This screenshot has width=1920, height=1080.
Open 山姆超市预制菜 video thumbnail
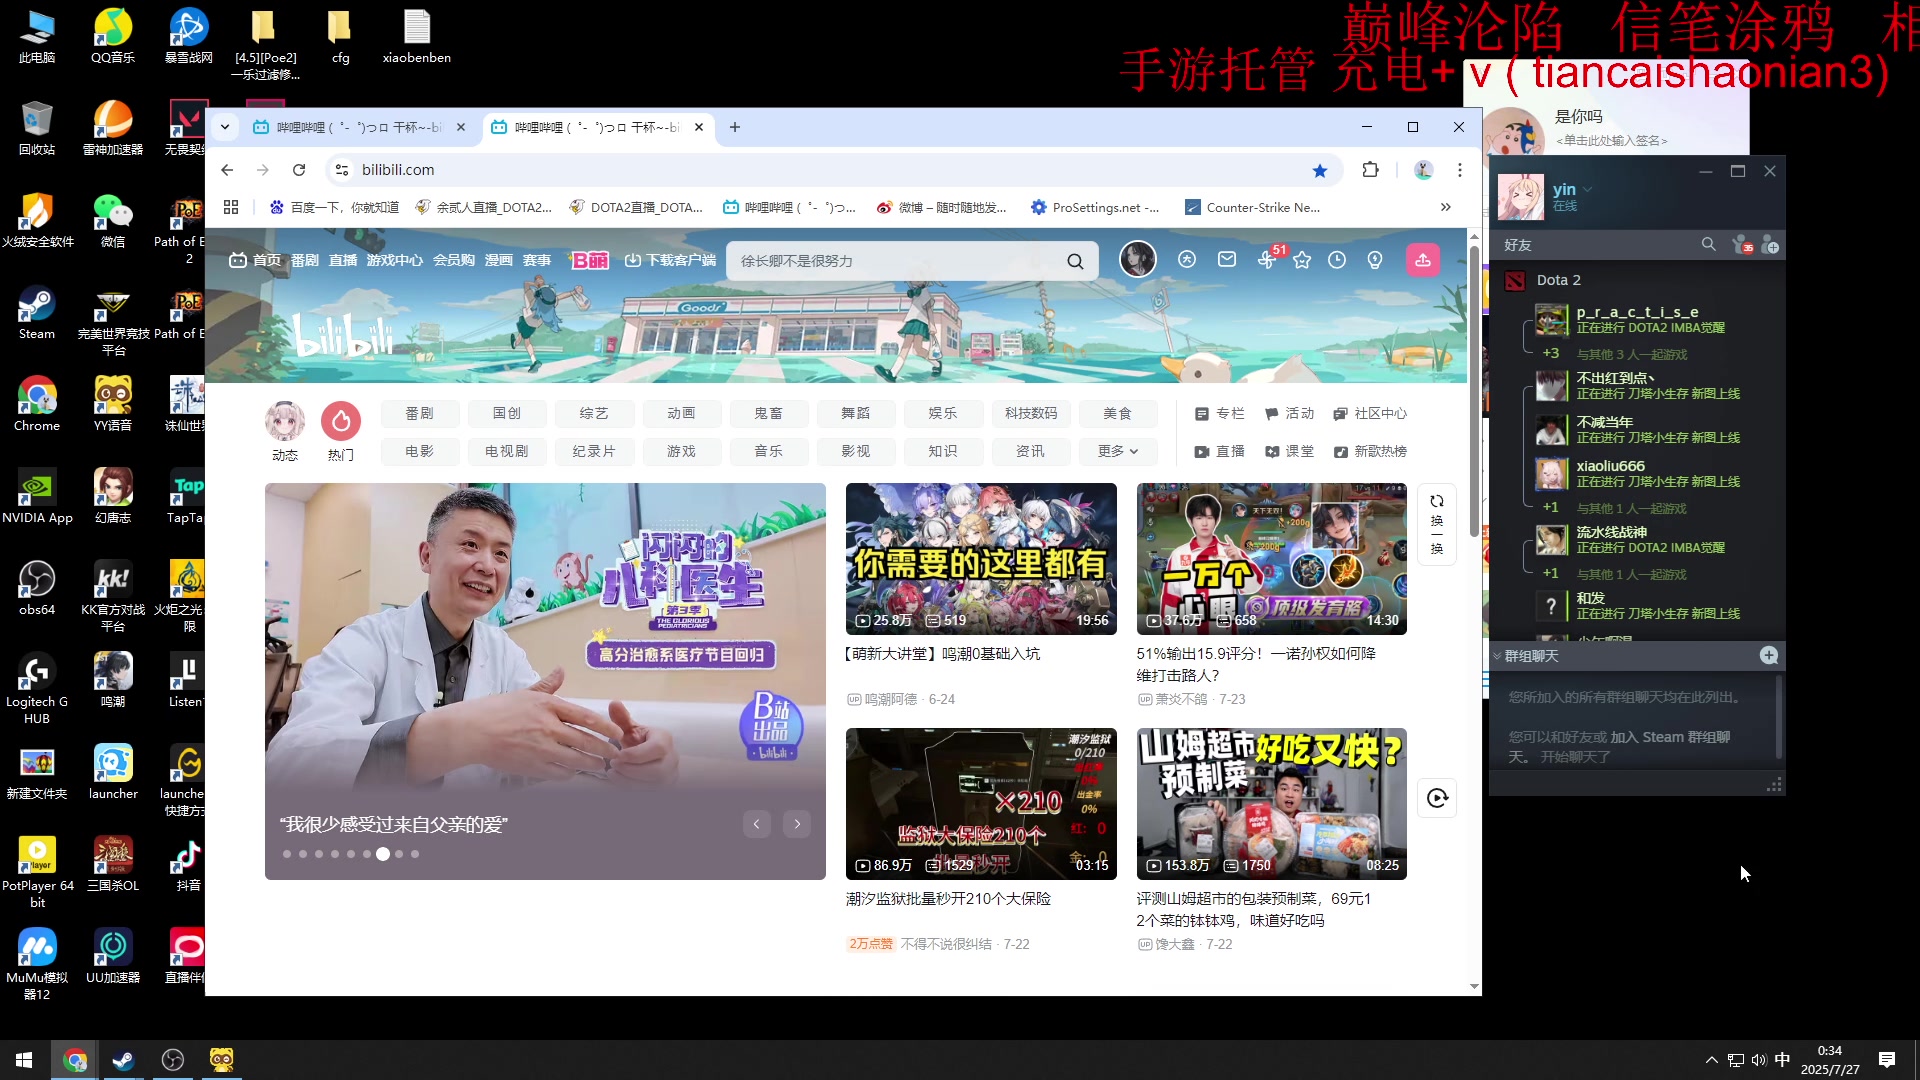1271,804
